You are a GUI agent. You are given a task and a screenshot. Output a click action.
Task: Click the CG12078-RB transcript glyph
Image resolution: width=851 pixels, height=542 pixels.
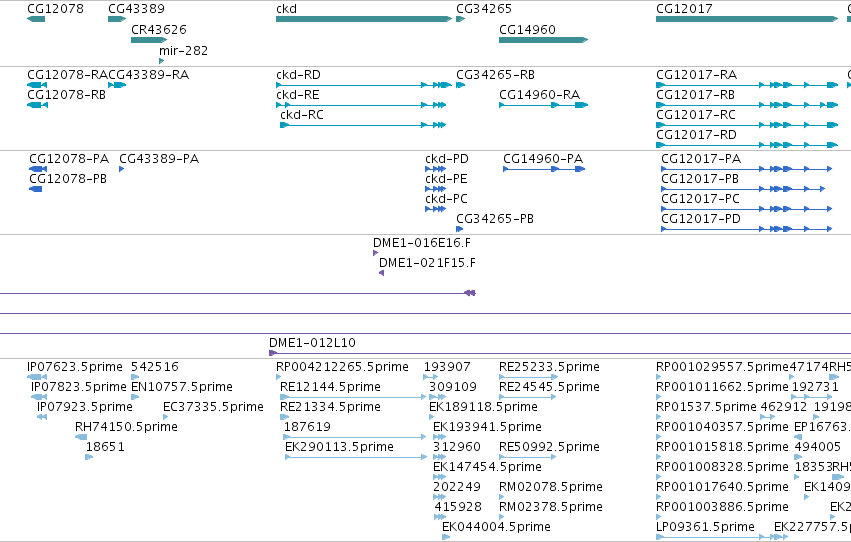[37, 105]
